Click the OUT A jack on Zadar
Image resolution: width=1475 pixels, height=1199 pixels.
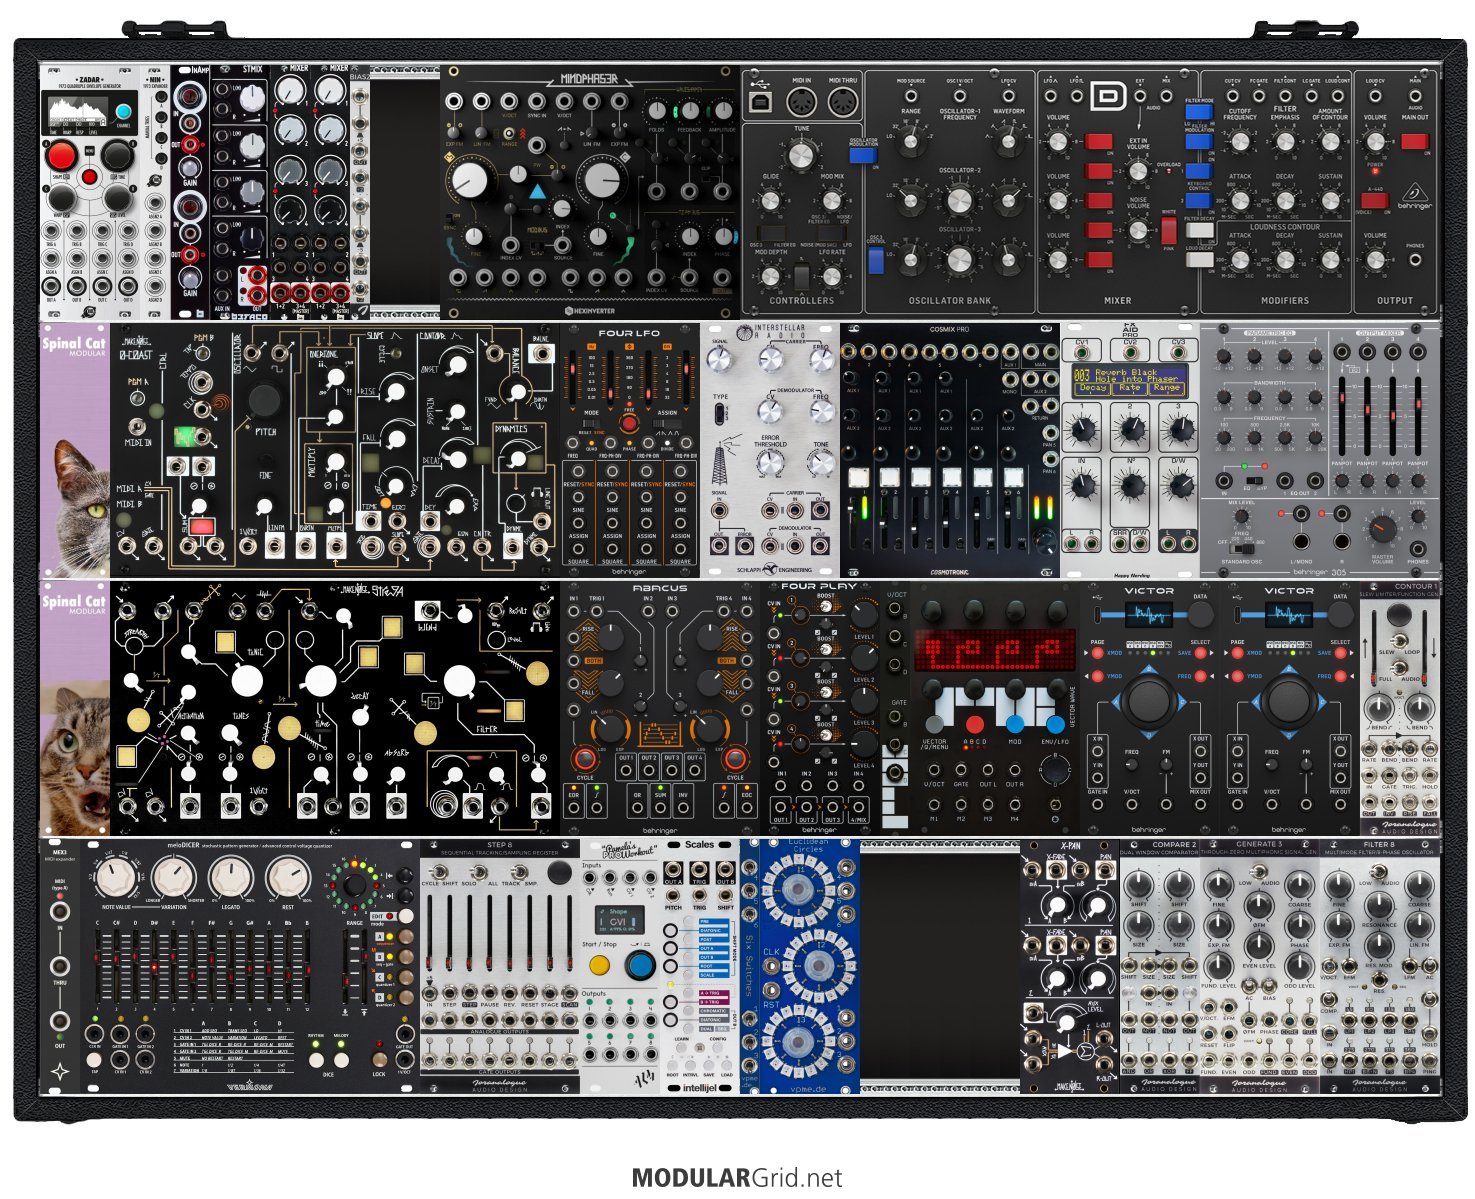pyautogui.click(x=50, y=286)
